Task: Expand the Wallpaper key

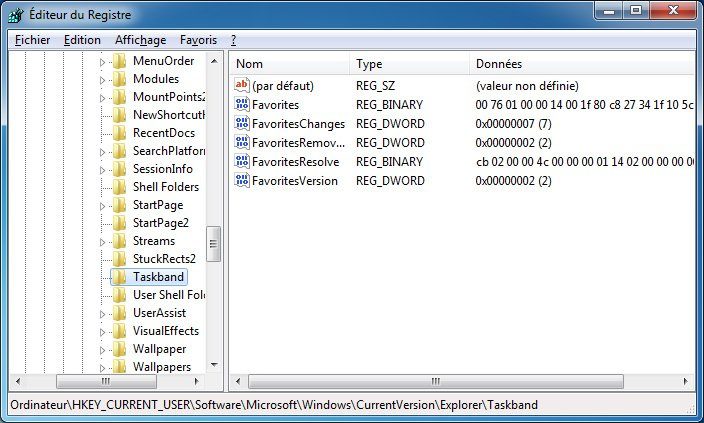Action: (x=102, y=350)
